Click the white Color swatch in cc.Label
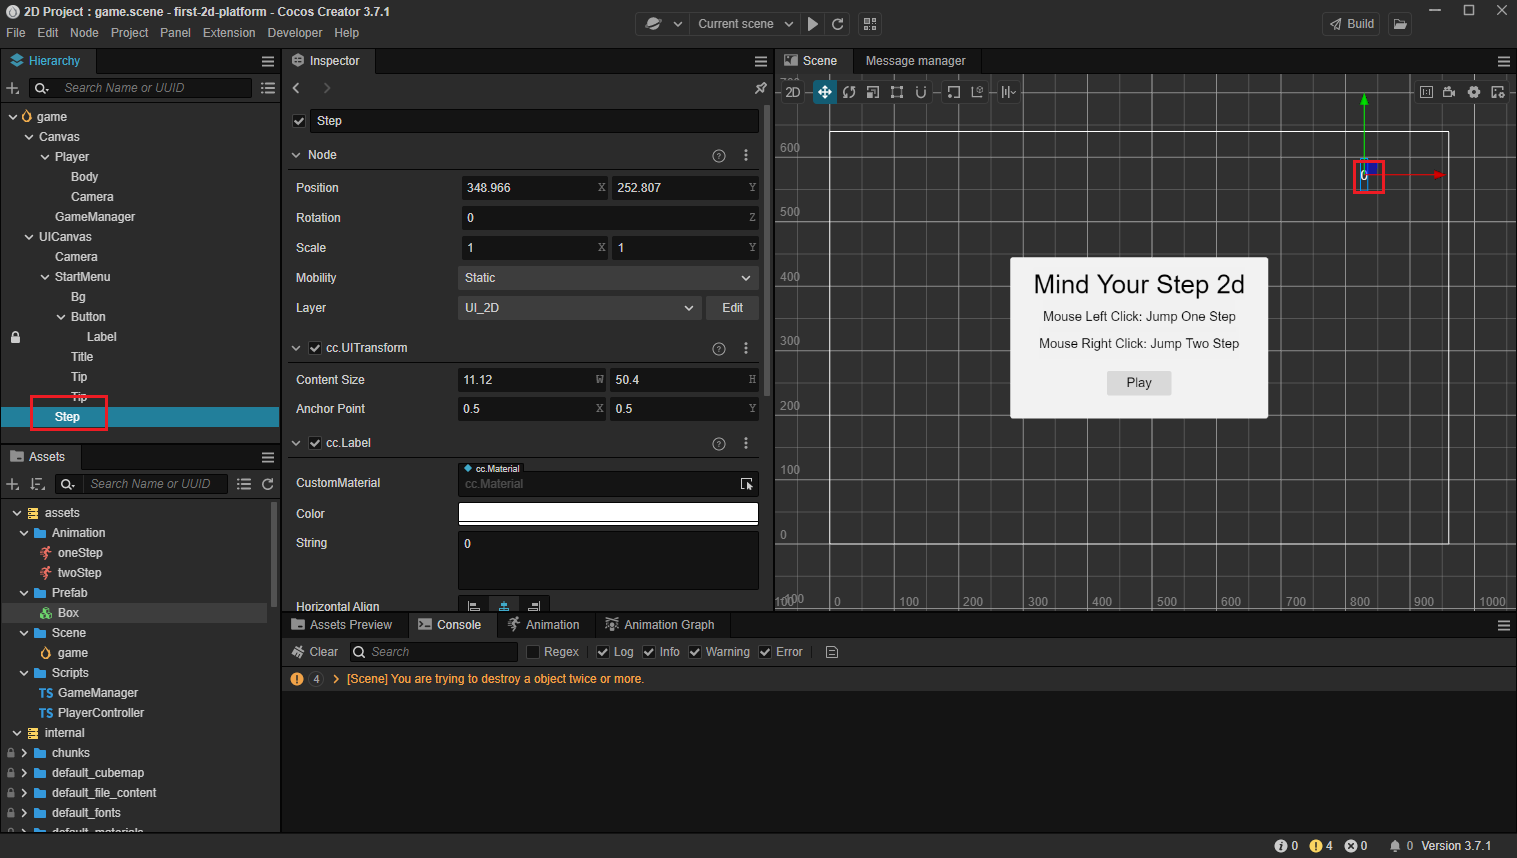The image size is (1517, 858). point(608,514)
